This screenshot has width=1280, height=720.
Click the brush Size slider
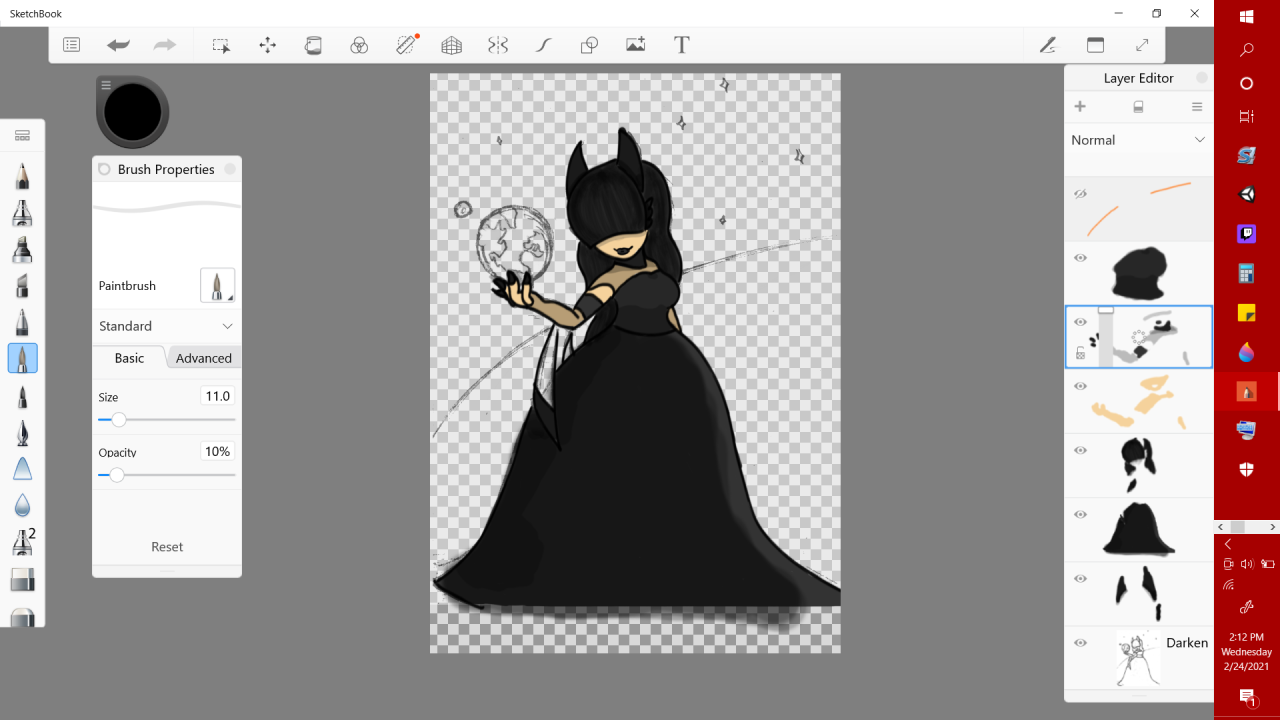pyautogui.click(x=167, y=420)
